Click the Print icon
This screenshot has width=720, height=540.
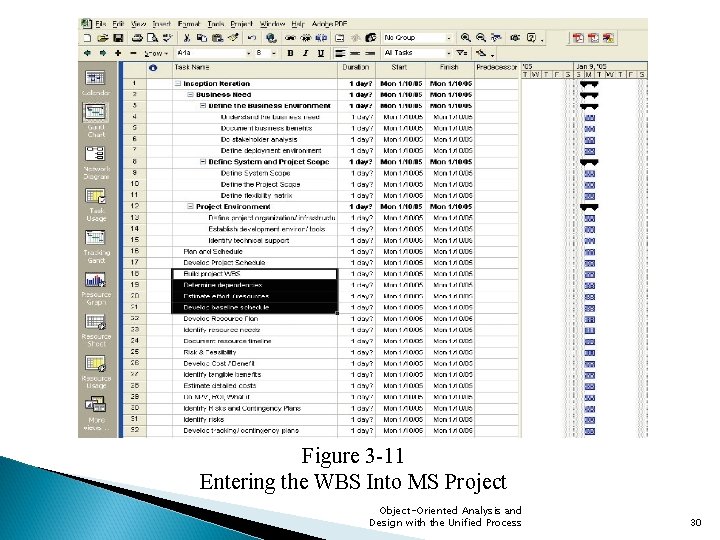(137, 38)
